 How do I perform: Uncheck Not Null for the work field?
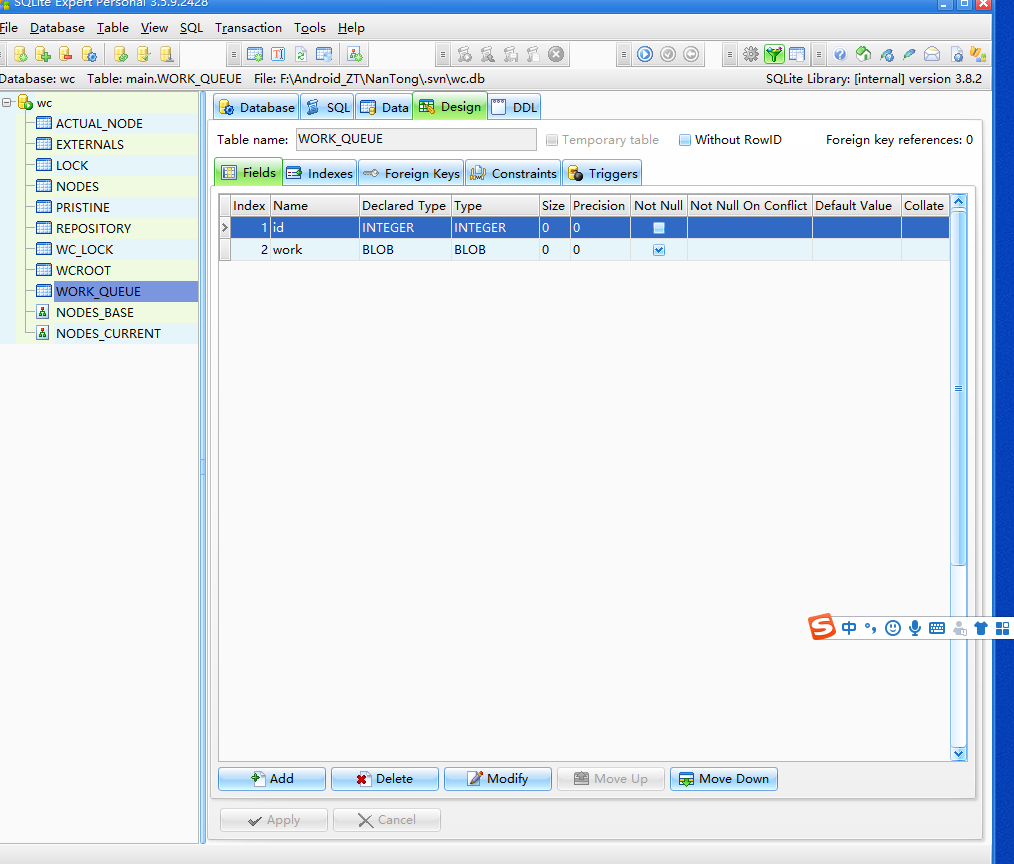[x=658, y=250]
